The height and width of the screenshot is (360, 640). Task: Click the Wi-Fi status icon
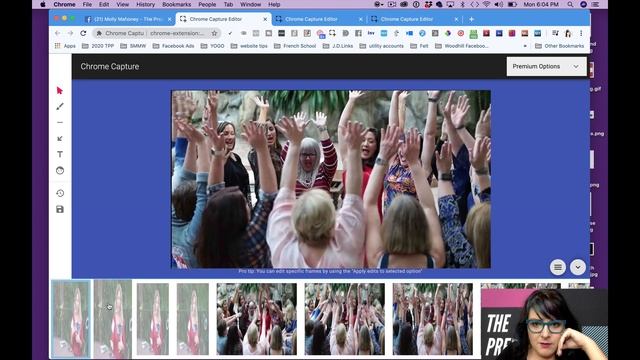point(486,4)
